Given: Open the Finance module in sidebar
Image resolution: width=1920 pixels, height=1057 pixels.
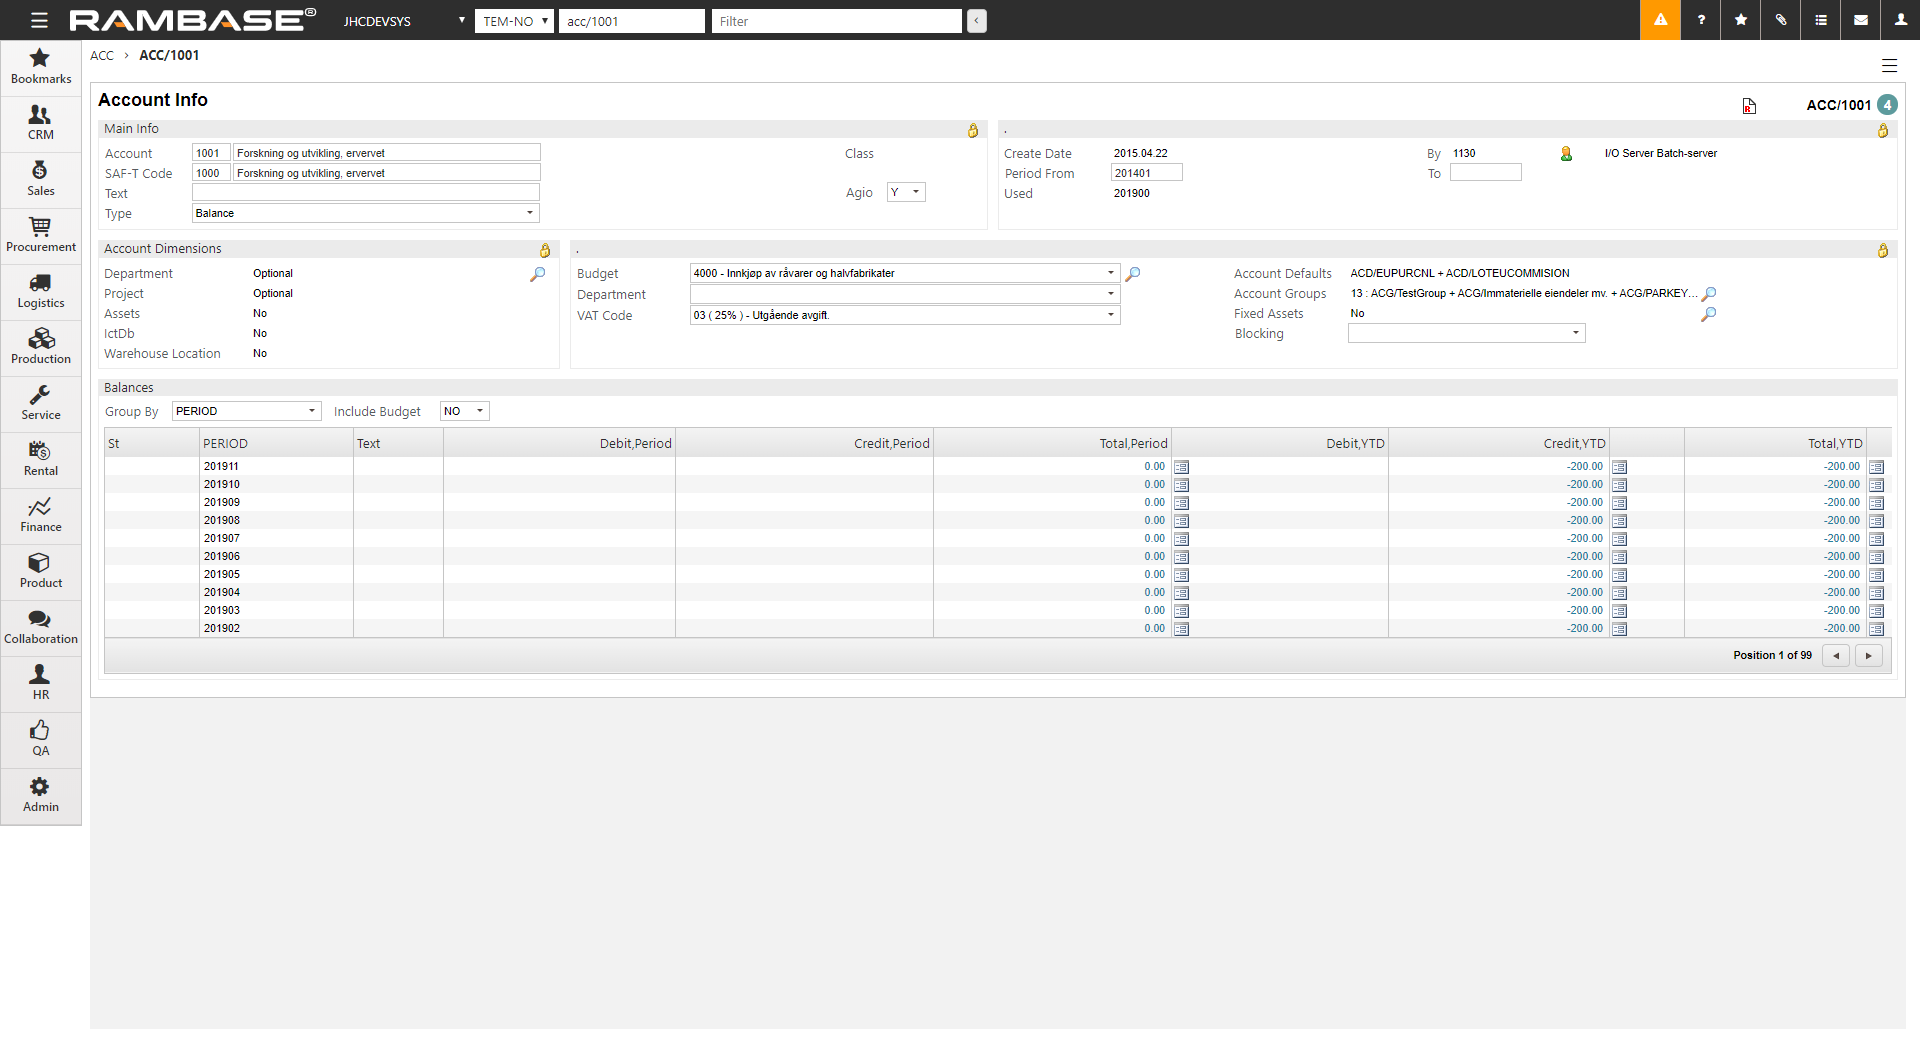Looking at the screenshot, I should [x=40, y=515].
